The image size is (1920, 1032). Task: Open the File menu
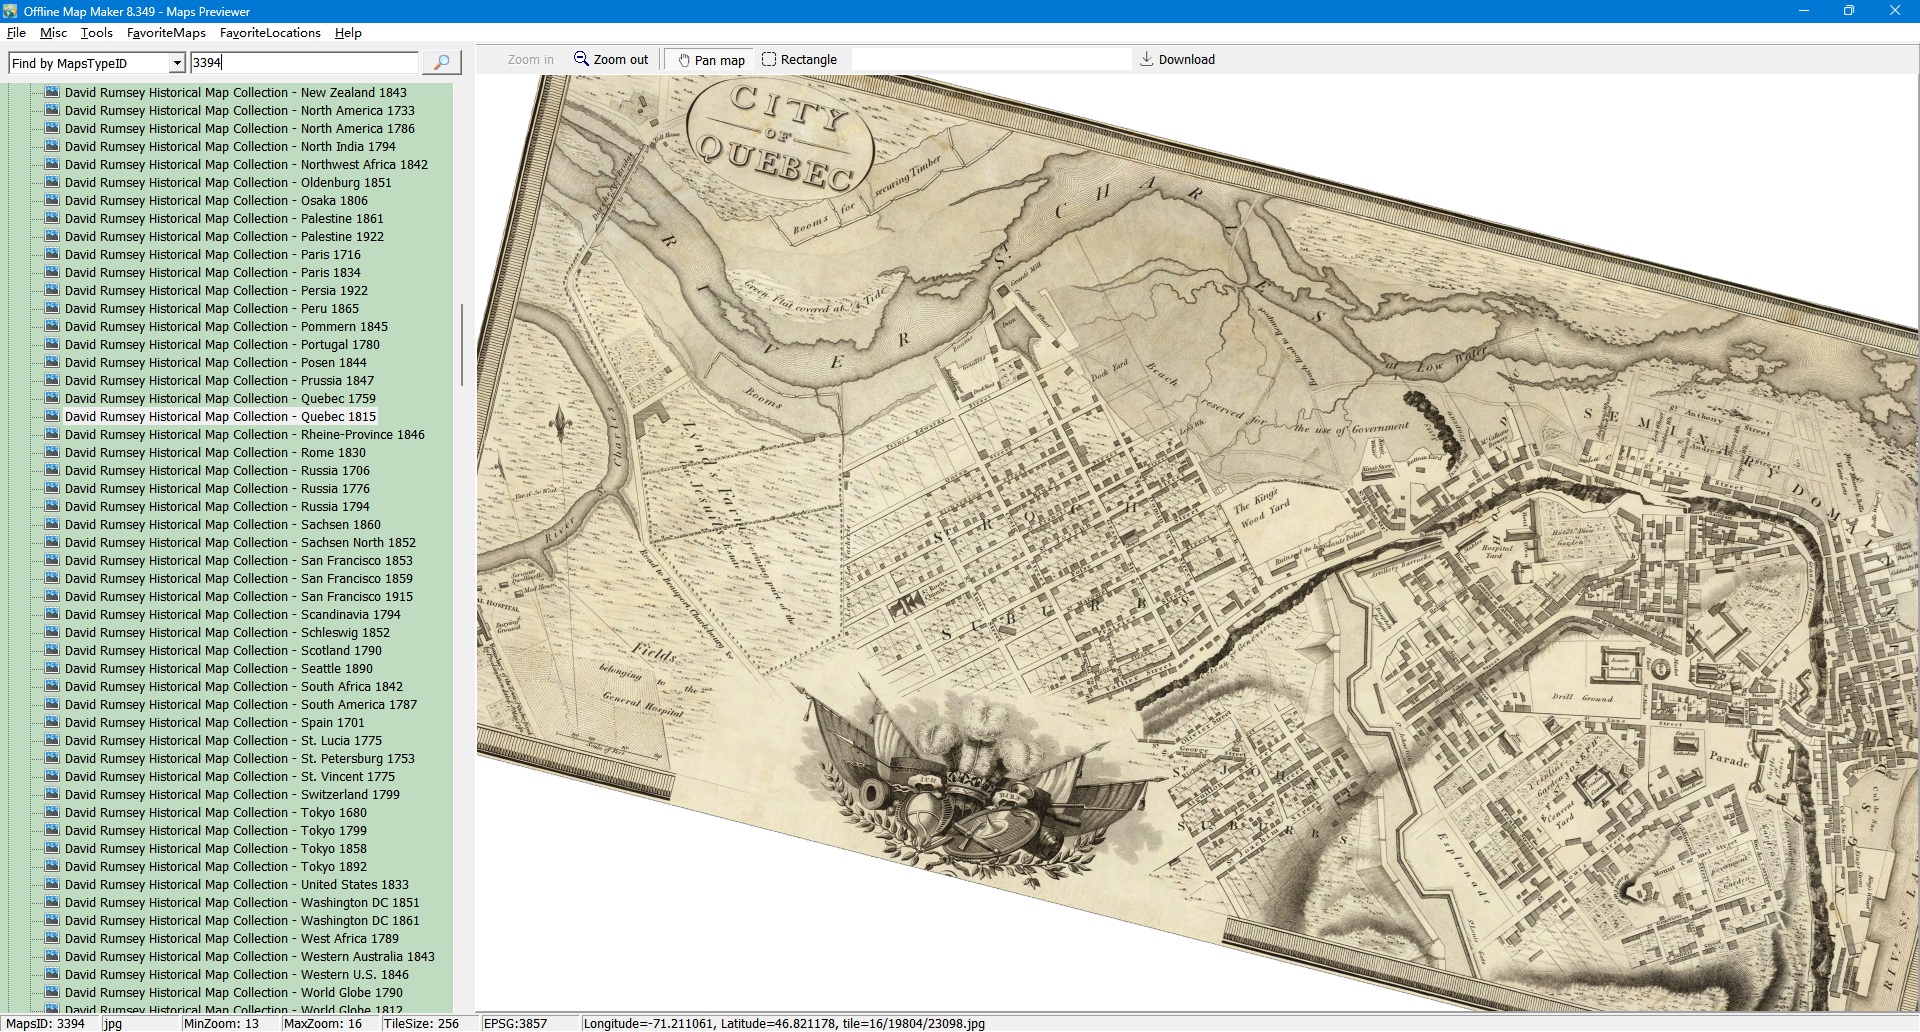pos(16,33)
